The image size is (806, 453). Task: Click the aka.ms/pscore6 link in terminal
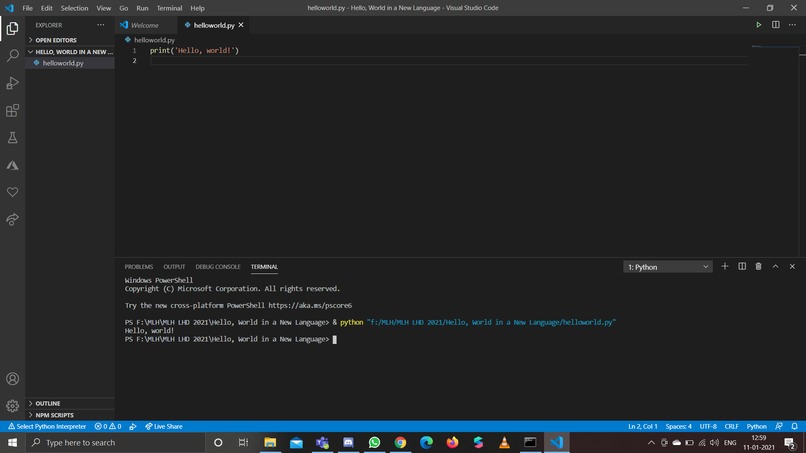310,305
